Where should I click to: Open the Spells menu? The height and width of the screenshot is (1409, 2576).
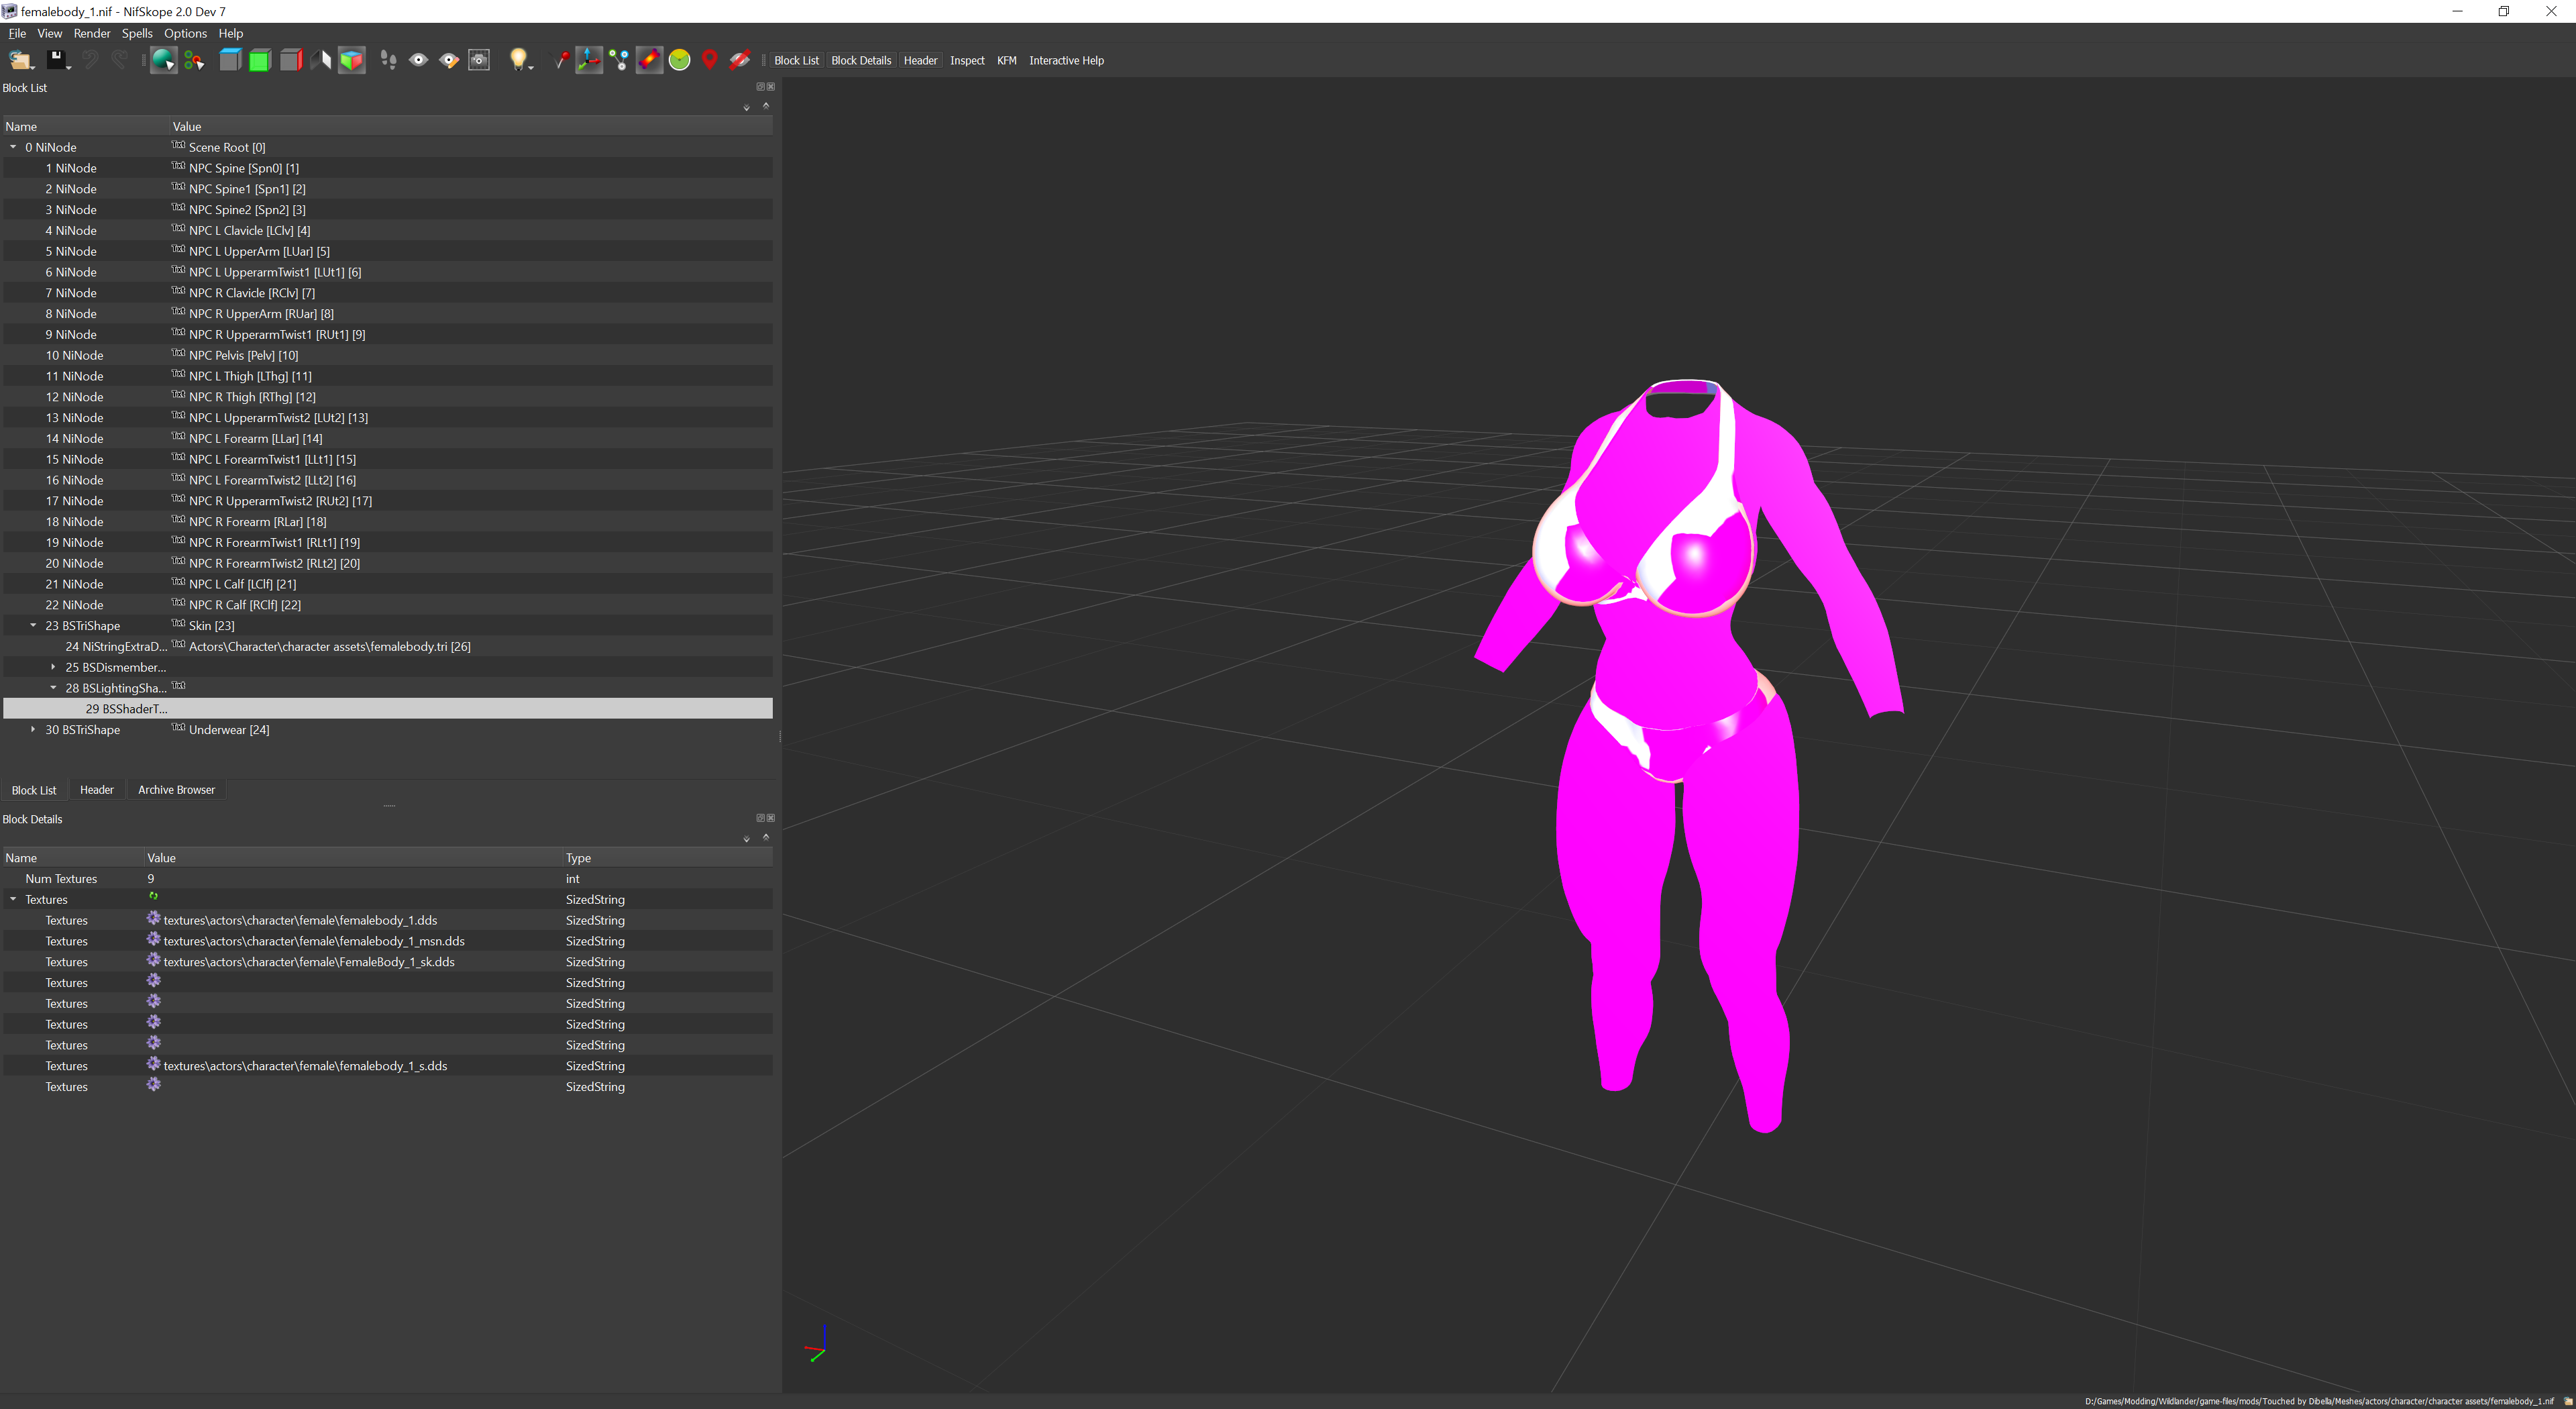137,33
